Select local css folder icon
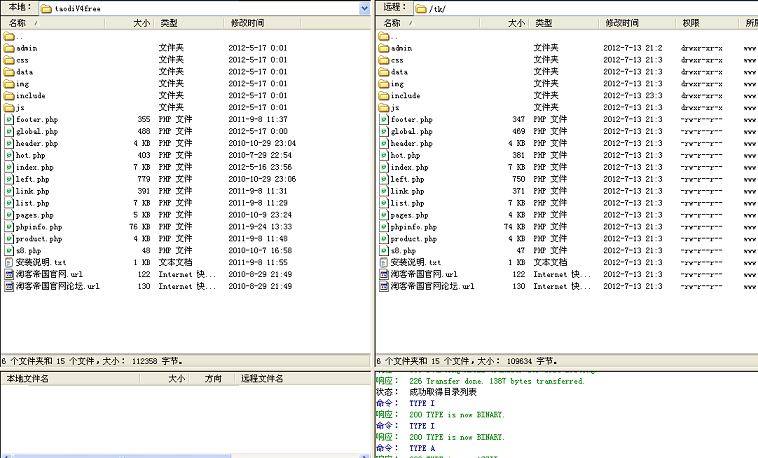 (9, 60)
